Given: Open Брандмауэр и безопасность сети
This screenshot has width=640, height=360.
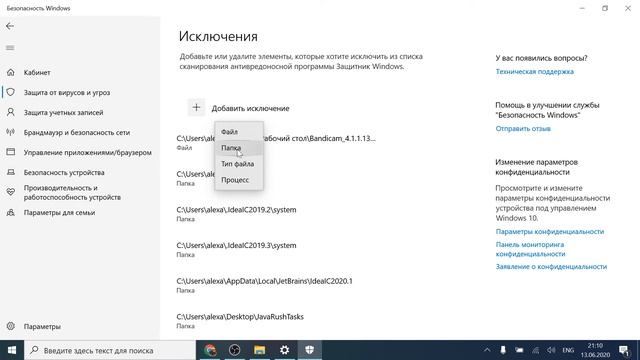Looking at the screenshot, I should point(77,132).
